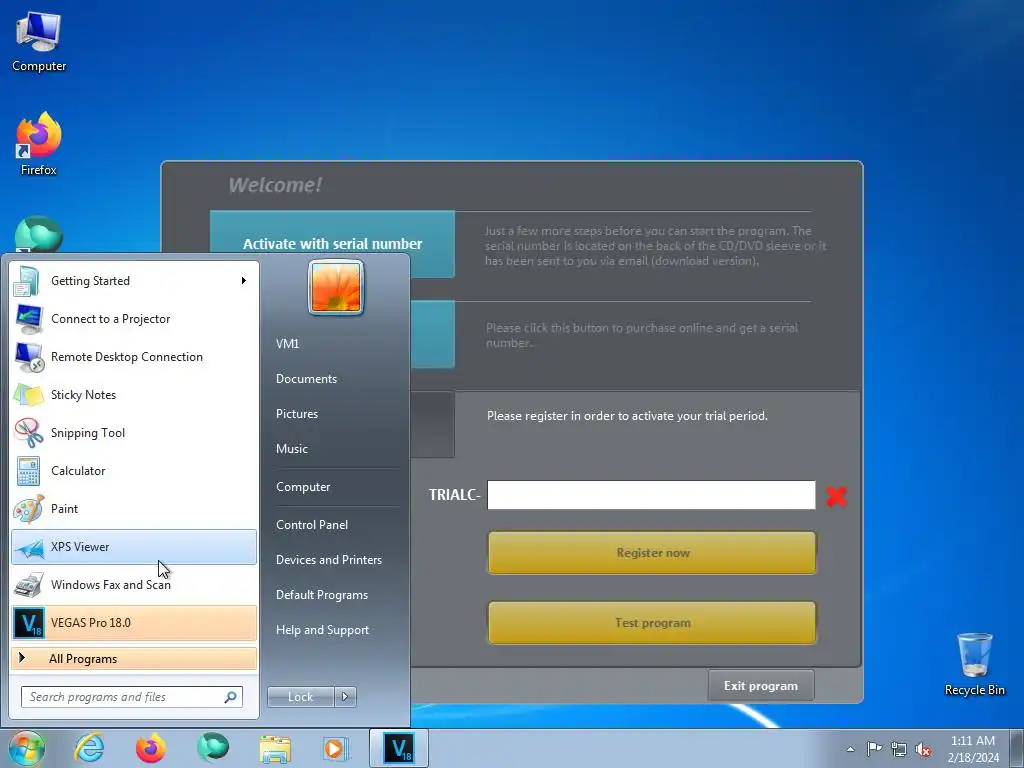Expand All Programs
The height and width of the screenshot is (768, 1024).
(134, 659)
